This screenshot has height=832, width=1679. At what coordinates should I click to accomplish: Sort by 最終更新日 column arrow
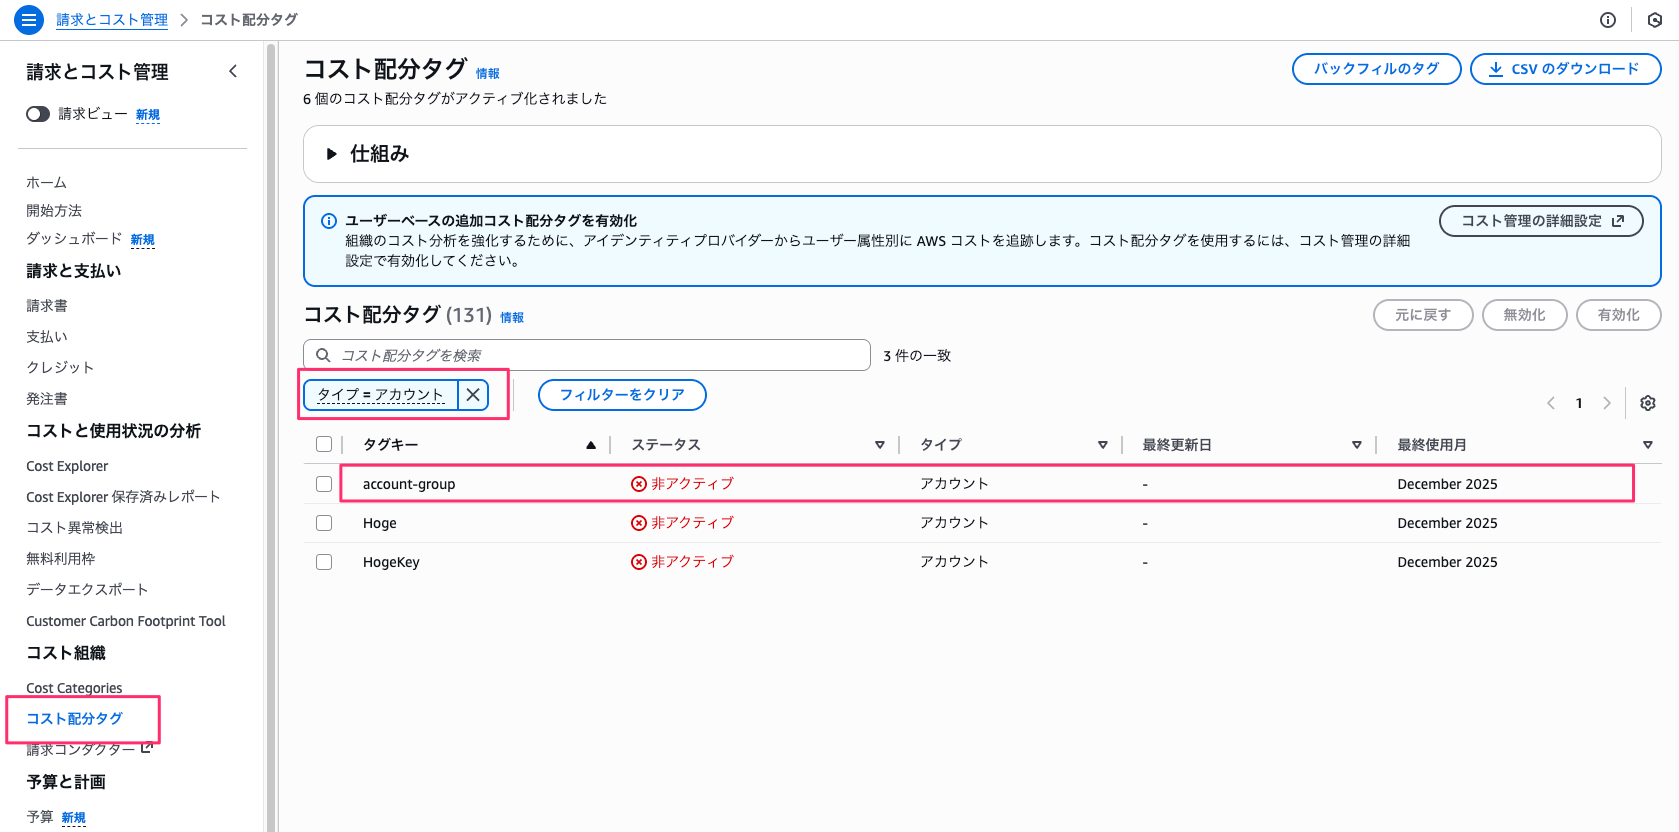(x=1357, y=445)
